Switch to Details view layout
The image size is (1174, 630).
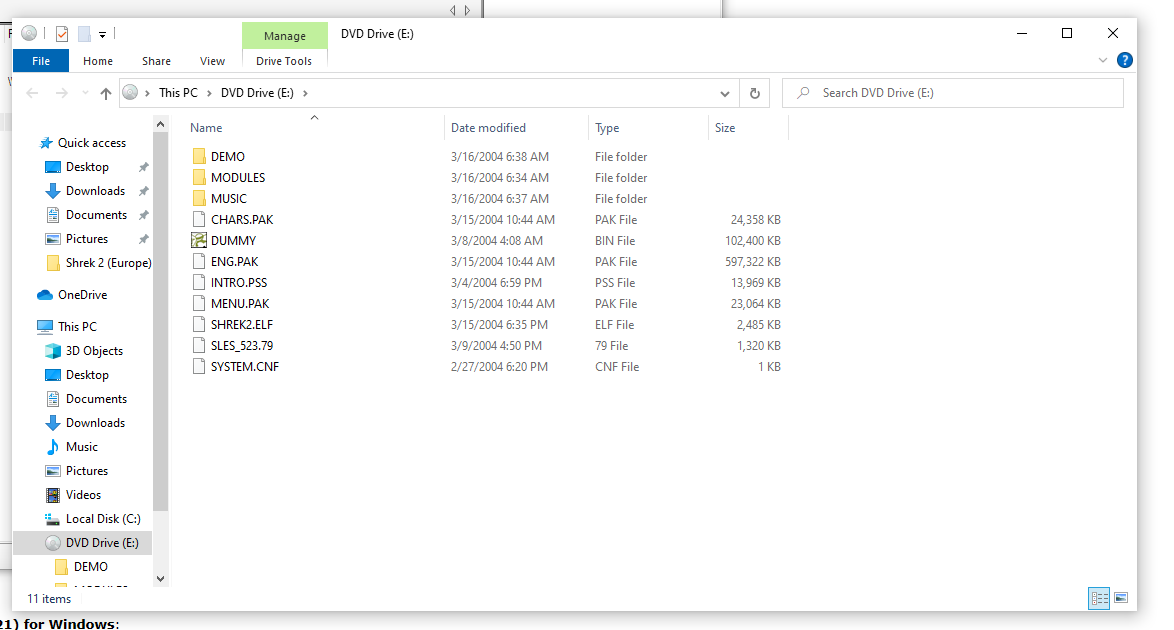pyautogui.click(x=1100, y=598)
